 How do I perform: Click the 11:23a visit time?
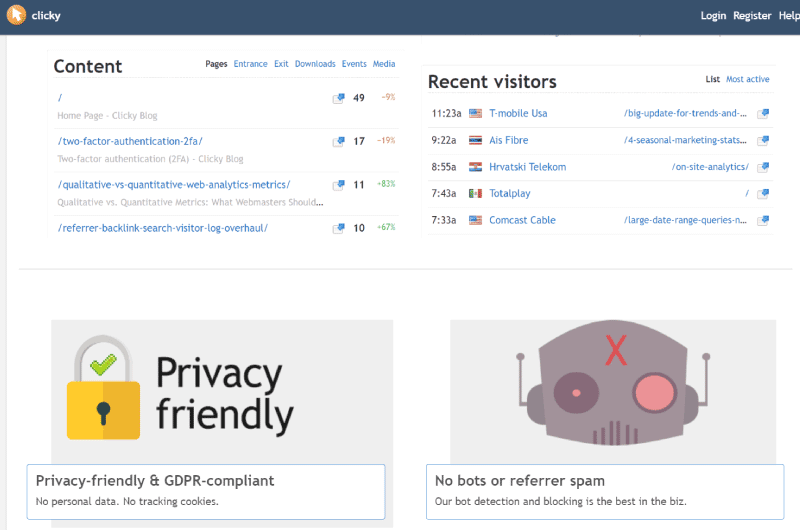coord(446,113)
